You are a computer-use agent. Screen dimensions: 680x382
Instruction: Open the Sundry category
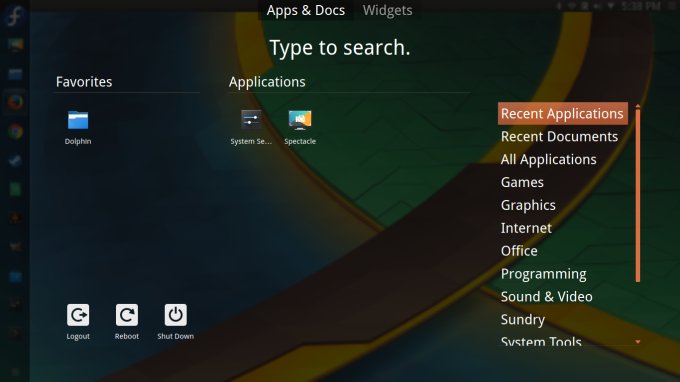[x=523, y=320]
